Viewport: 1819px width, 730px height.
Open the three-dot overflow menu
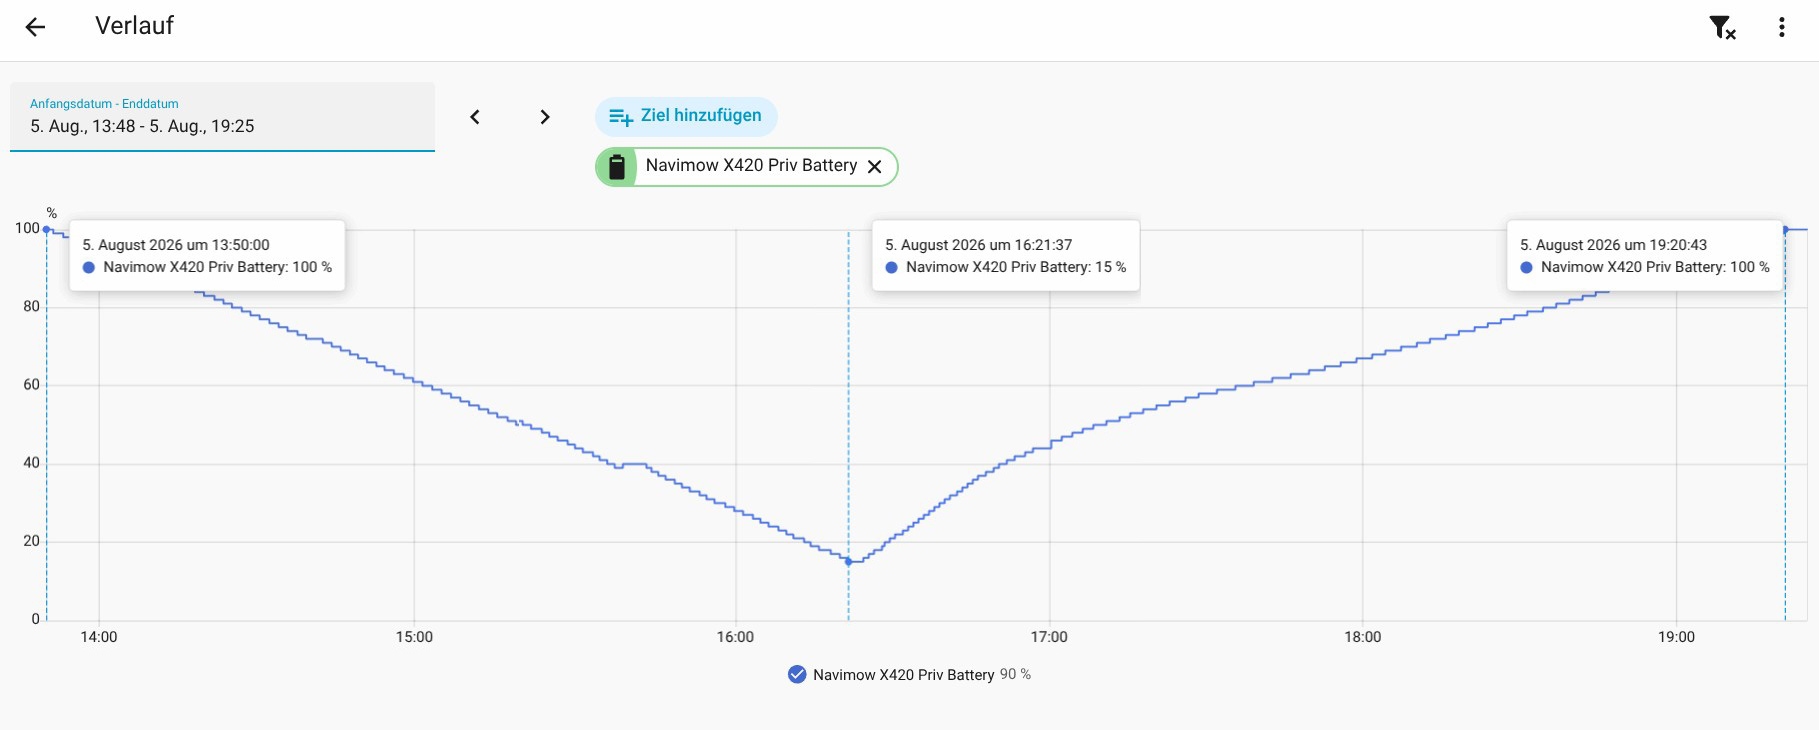point(1781,27)
